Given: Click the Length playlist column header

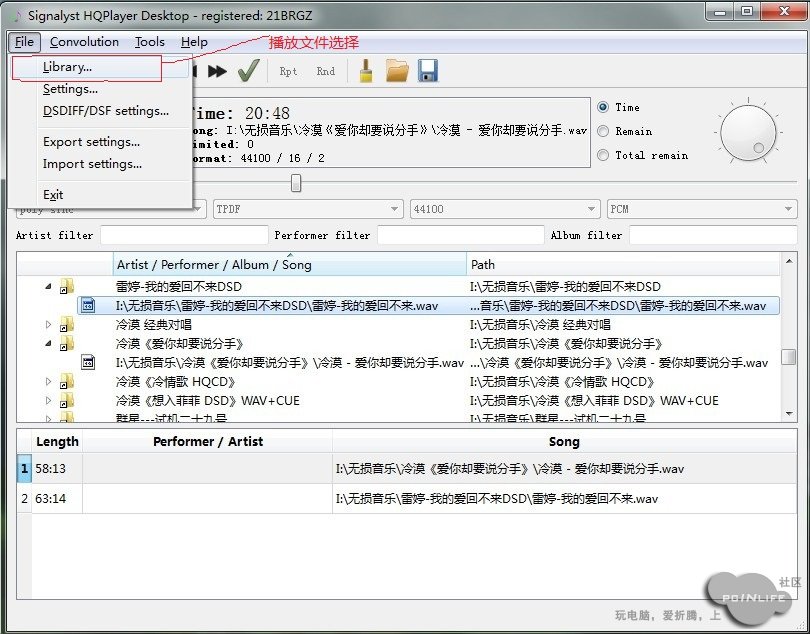Looking at the screenshot, I should 57,442.
